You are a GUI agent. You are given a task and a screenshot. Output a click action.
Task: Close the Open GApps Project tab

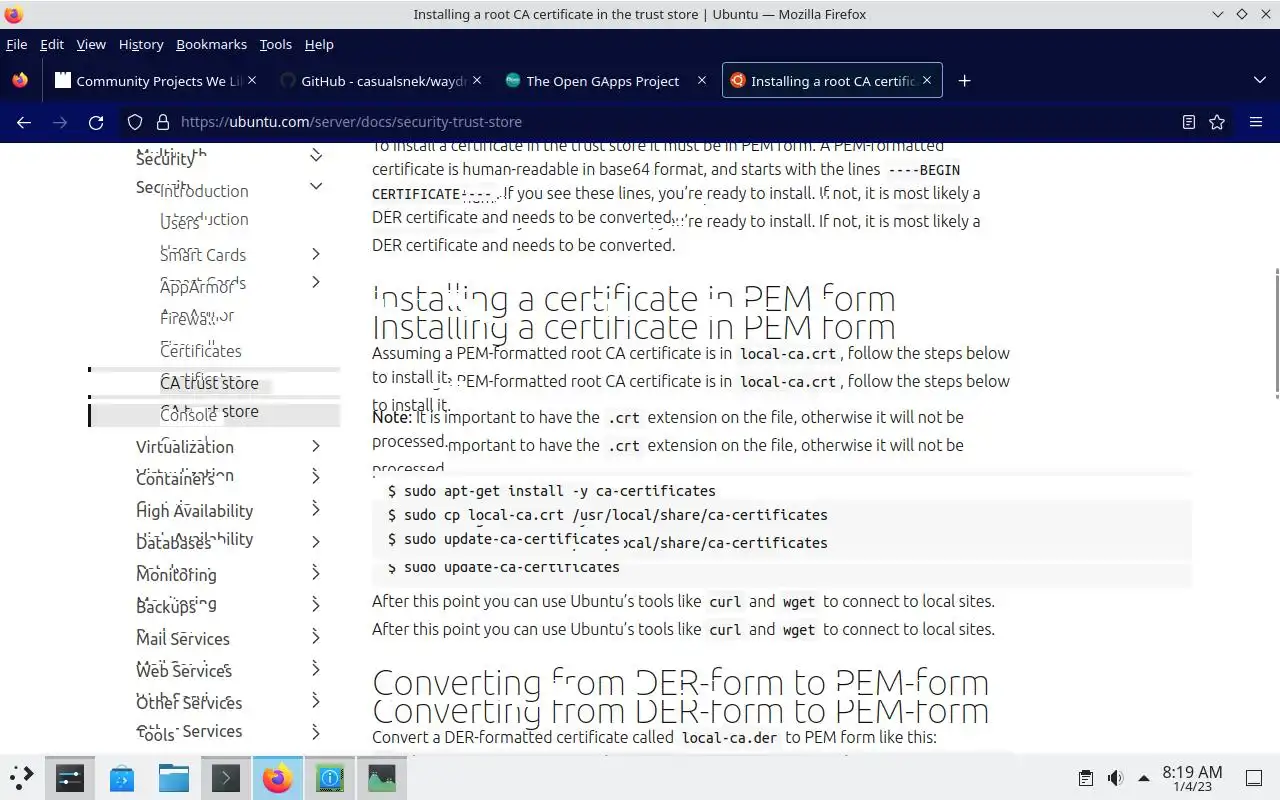pos(702,80)
